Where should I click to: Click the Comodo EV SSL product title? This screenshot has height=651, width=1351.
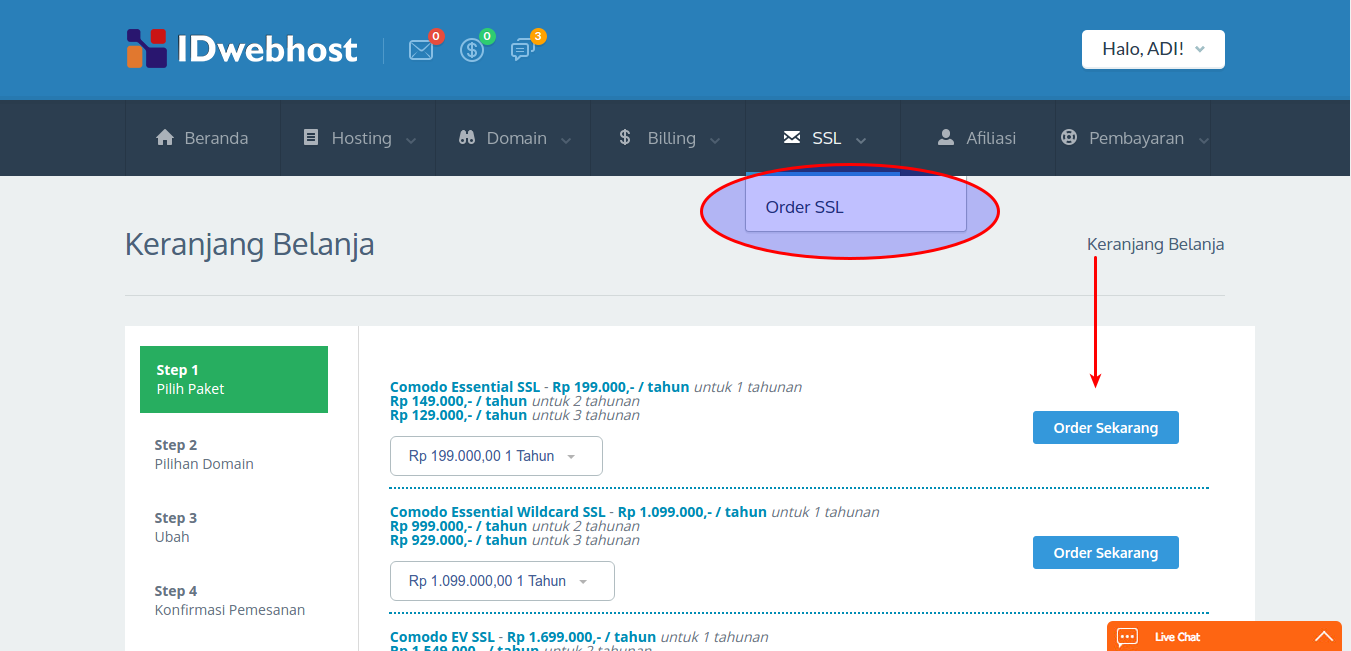click(442, 637)
